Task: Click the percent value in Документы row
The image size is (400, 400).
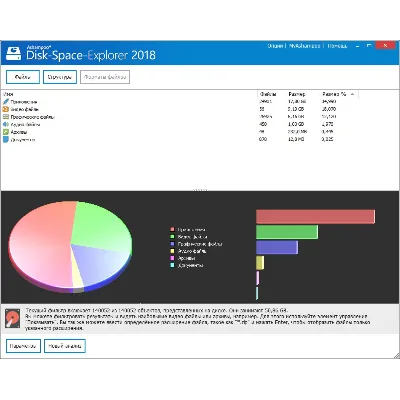Action: 327,139
